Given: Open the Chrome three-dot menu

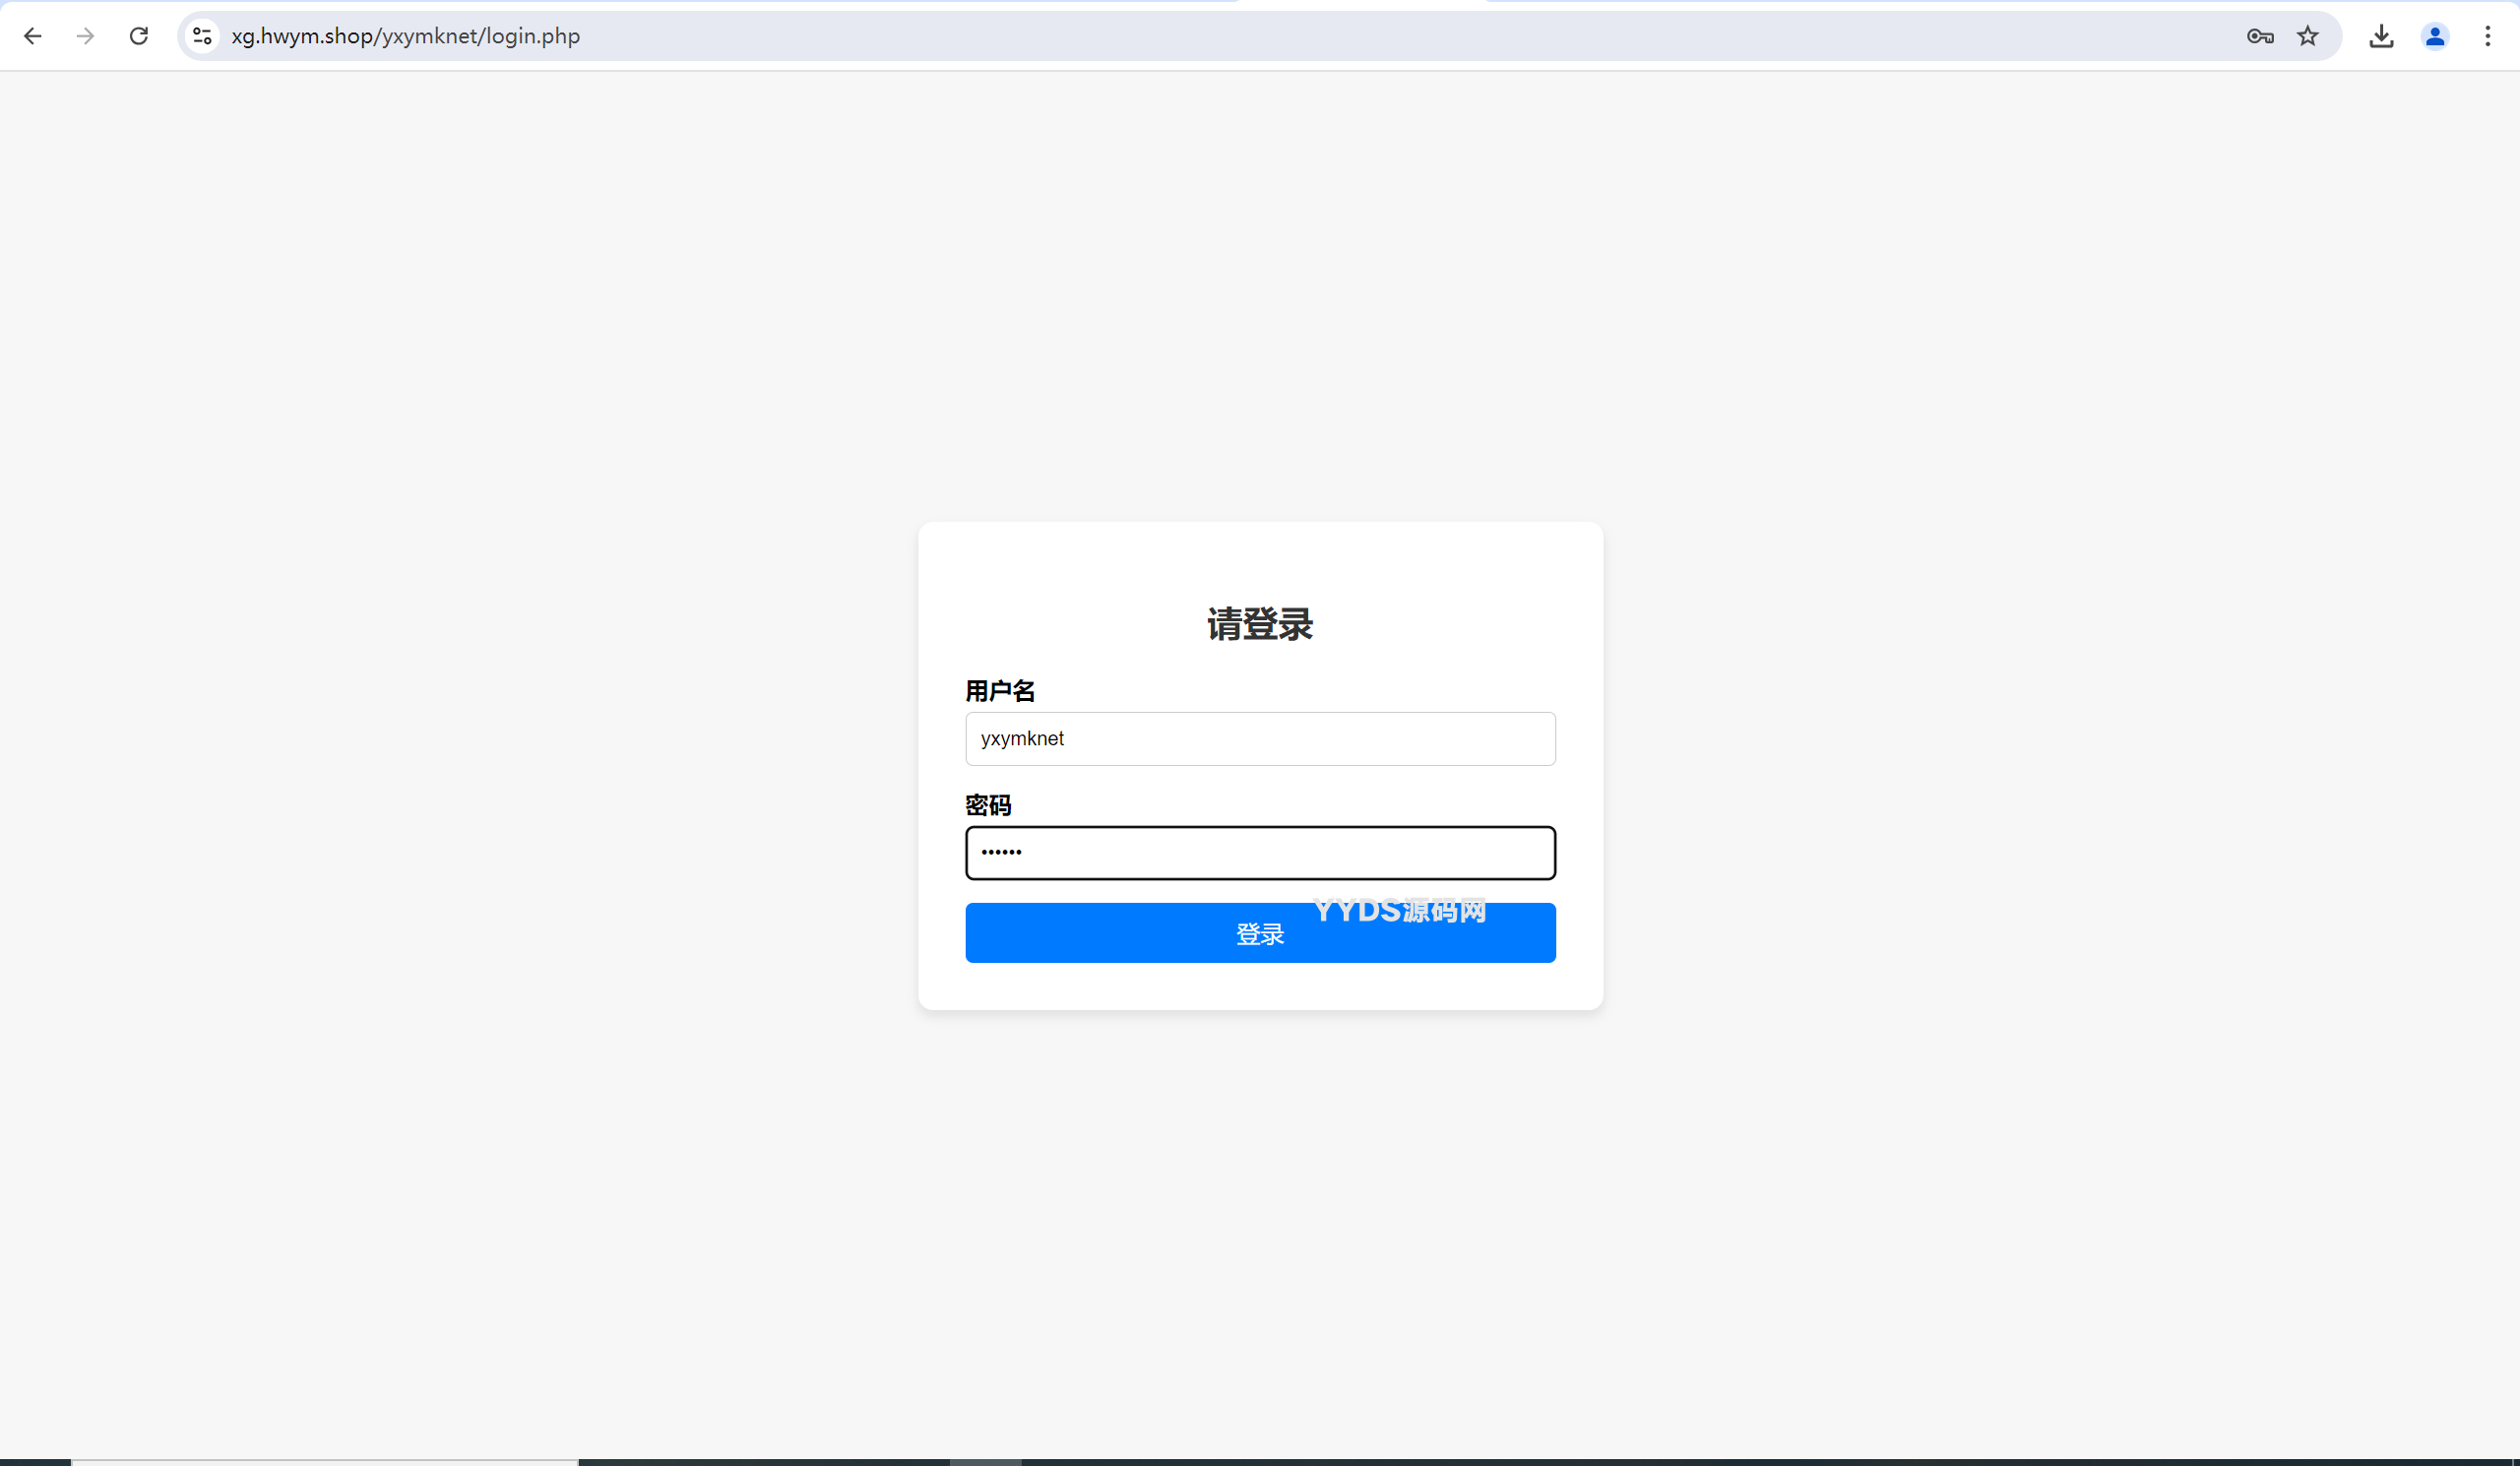Looking at the screenshot, I should (x=2487, y=36).
